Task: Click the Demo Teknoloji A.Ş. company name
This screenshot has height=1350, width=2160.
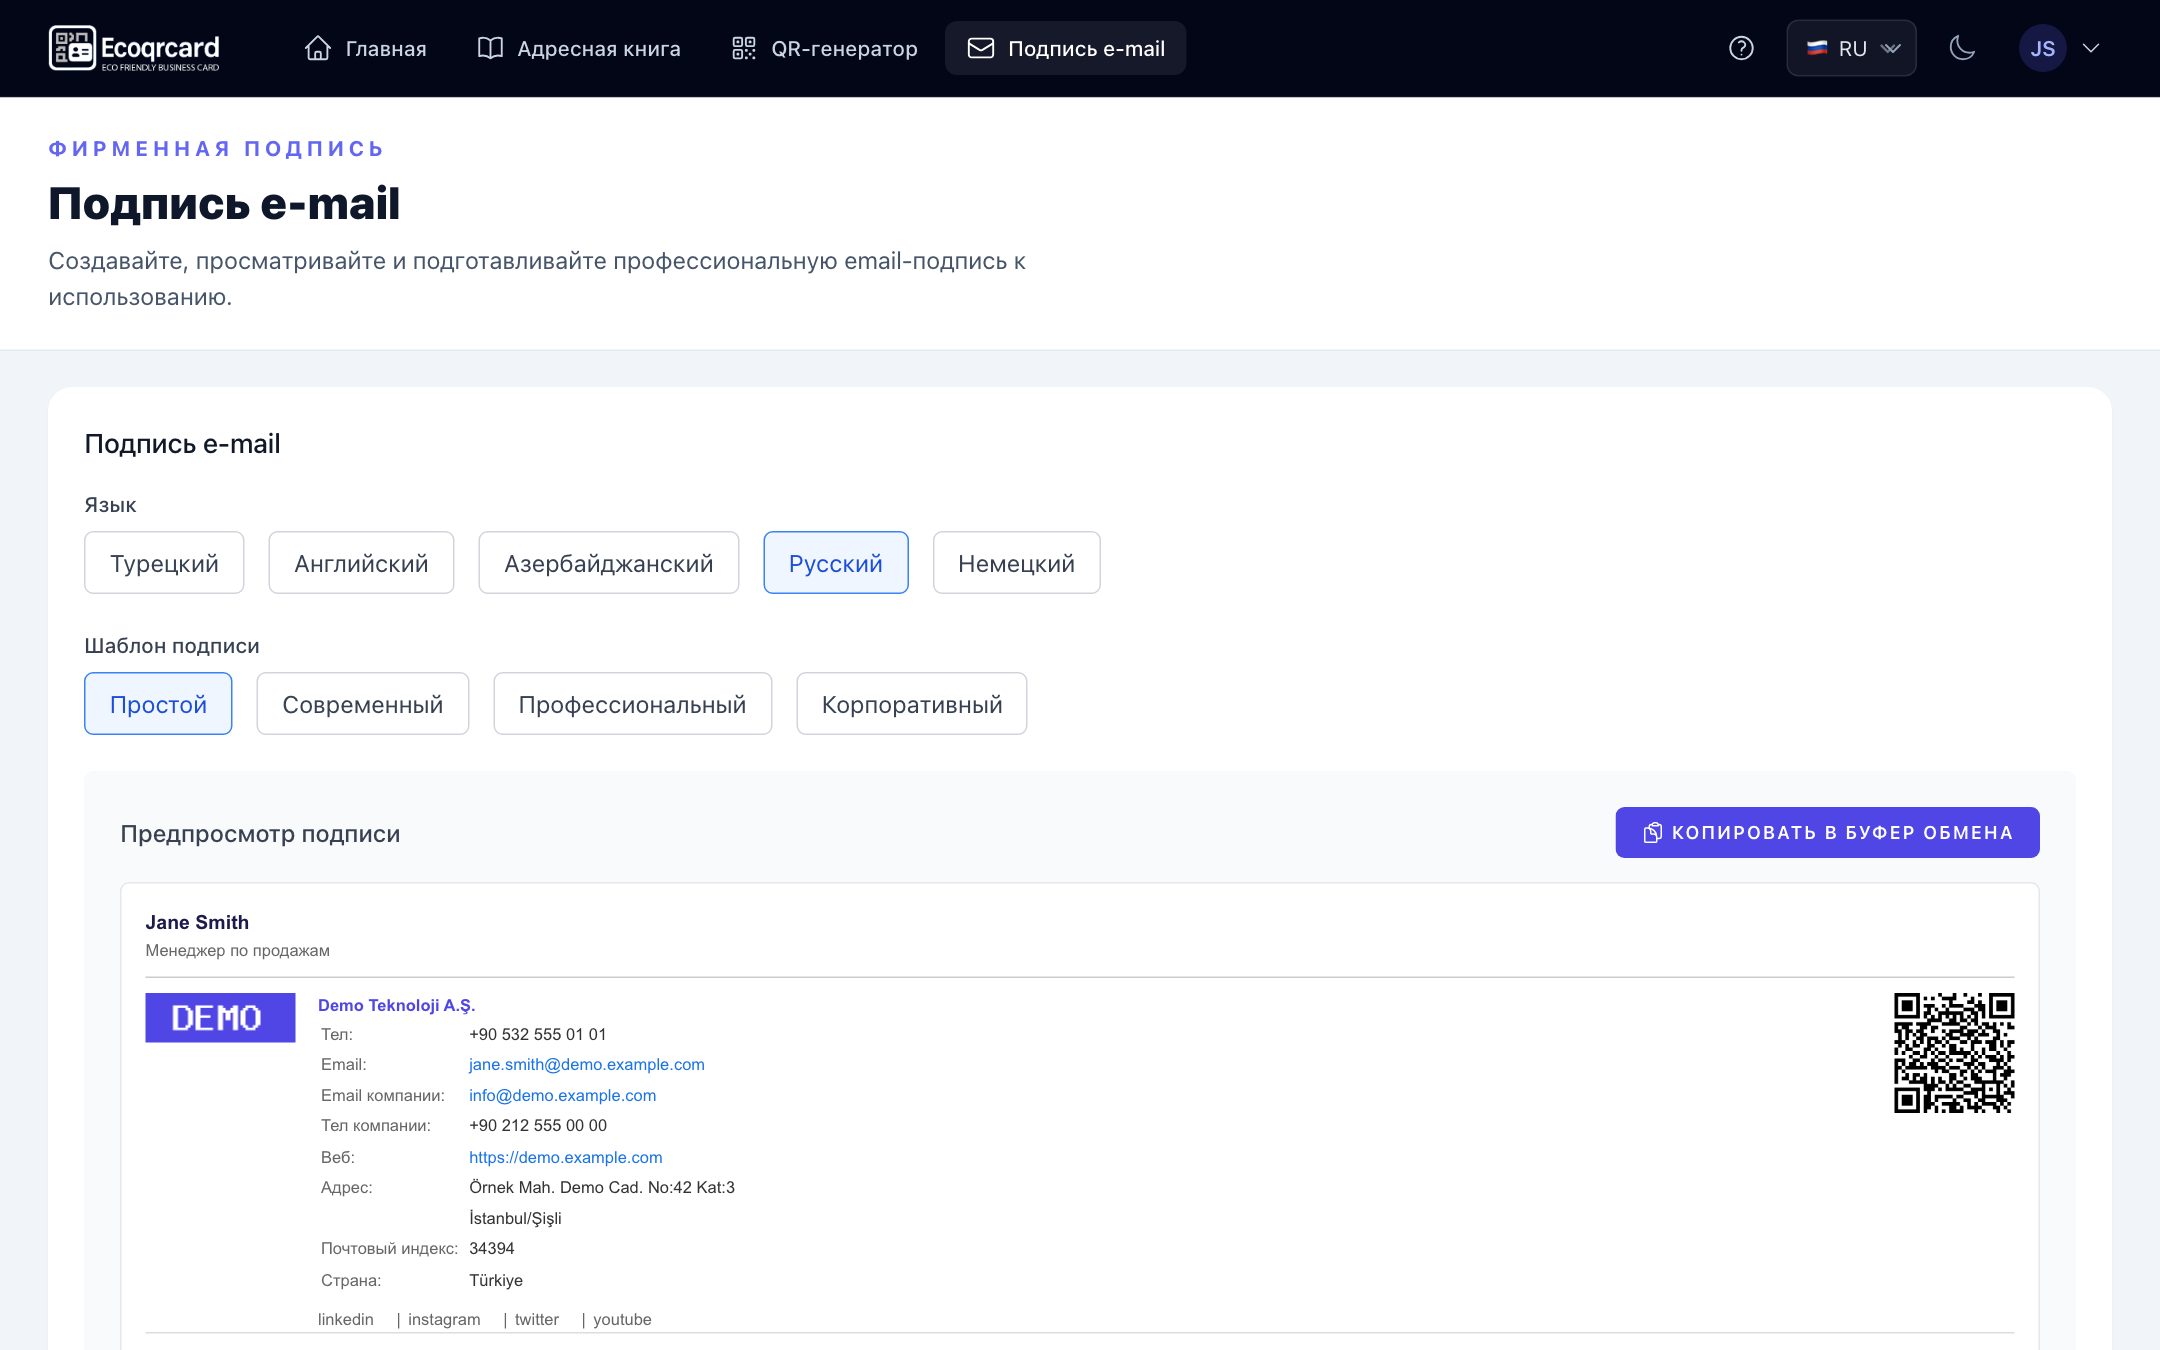Action: [x=397, y=1005]
